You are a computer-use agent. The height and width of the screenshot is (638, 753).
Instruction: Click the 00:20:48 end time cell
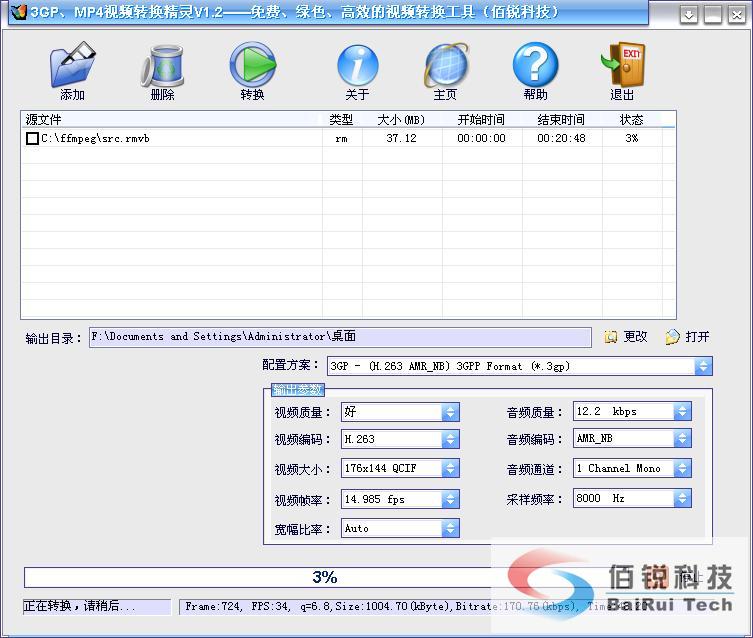(561, 138)
